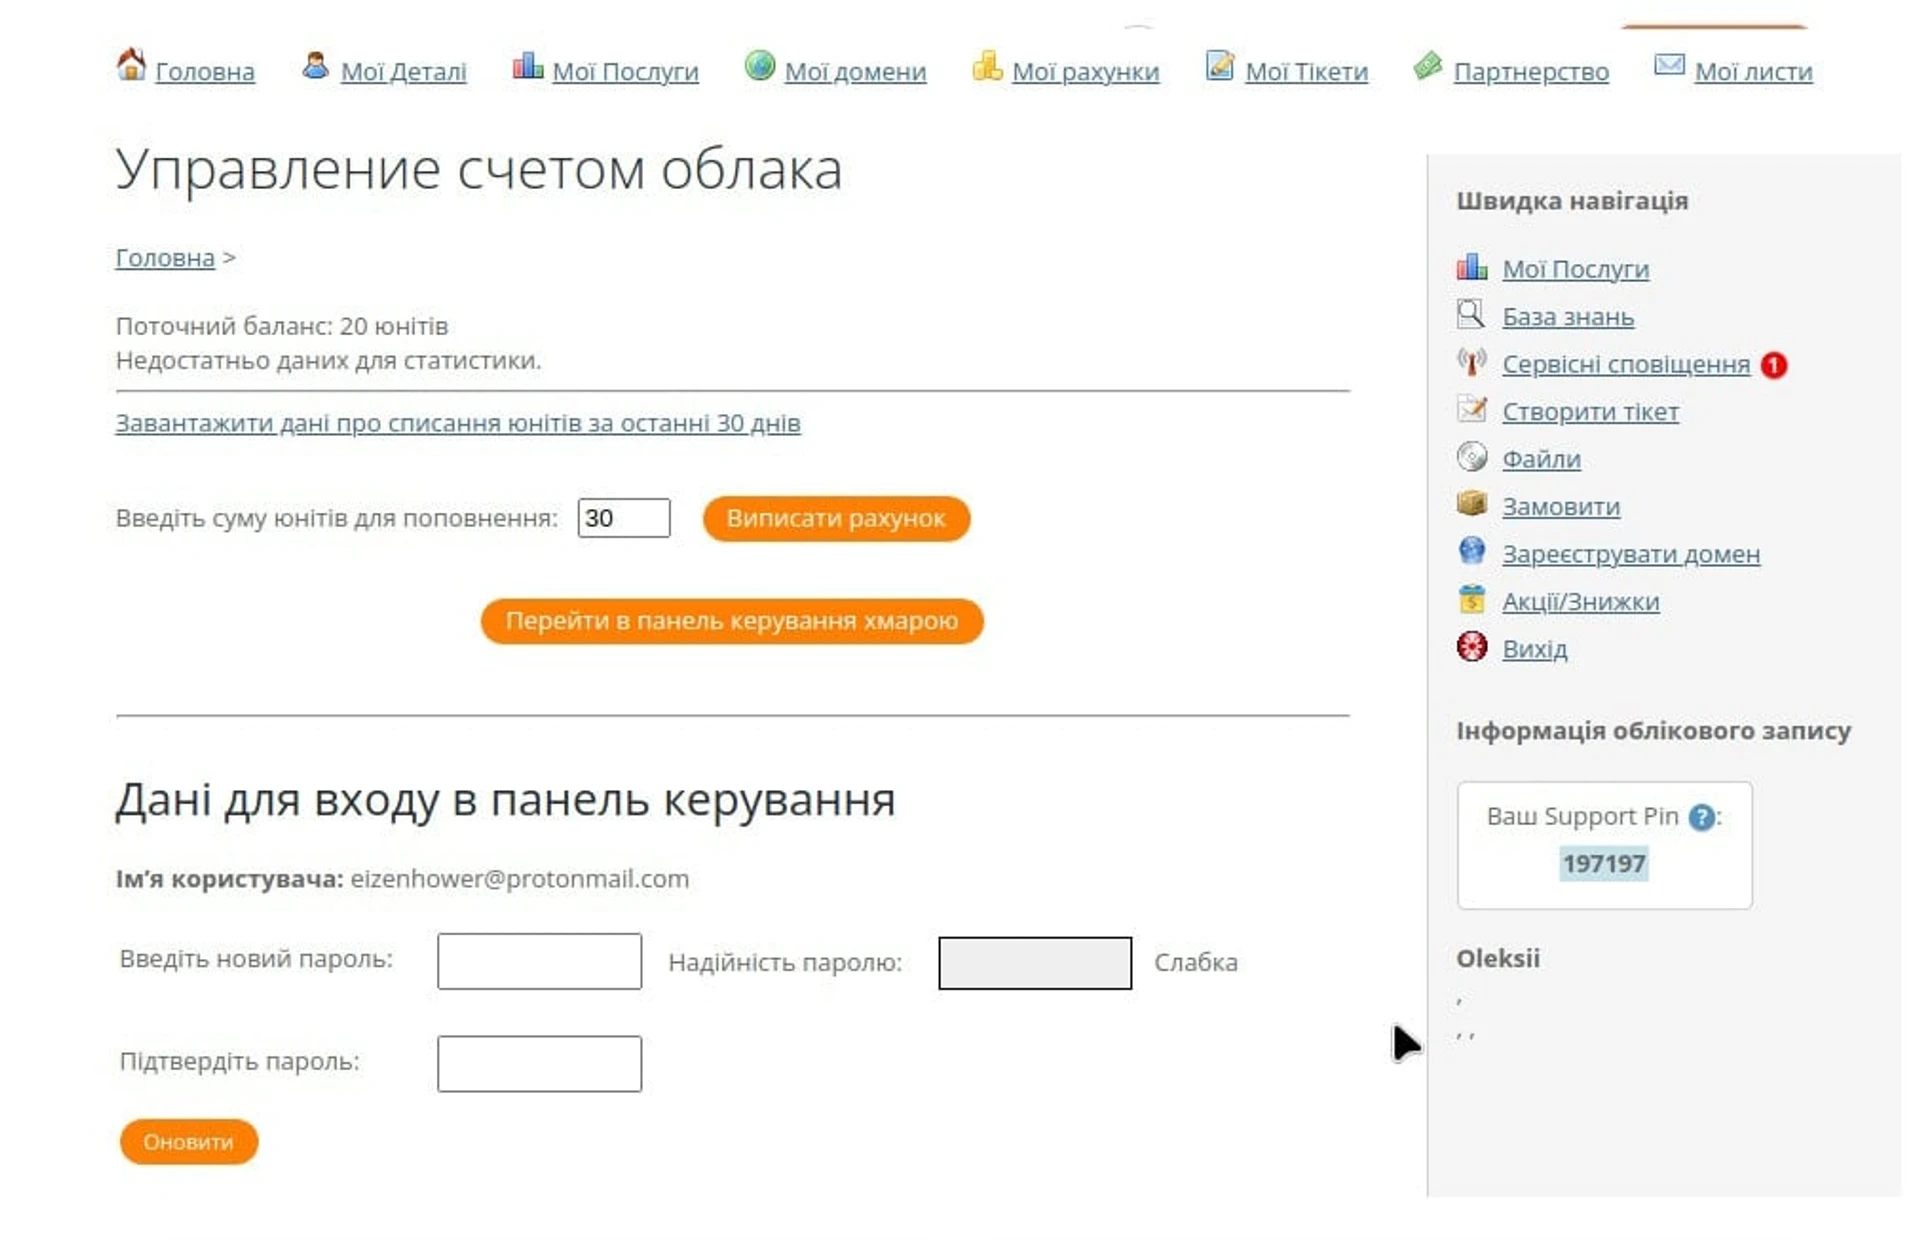The height and width of the screenshot is (1240, 1920).
Task: Click the red logout icon next to Вихід
Action: (x=1472, y=647)
